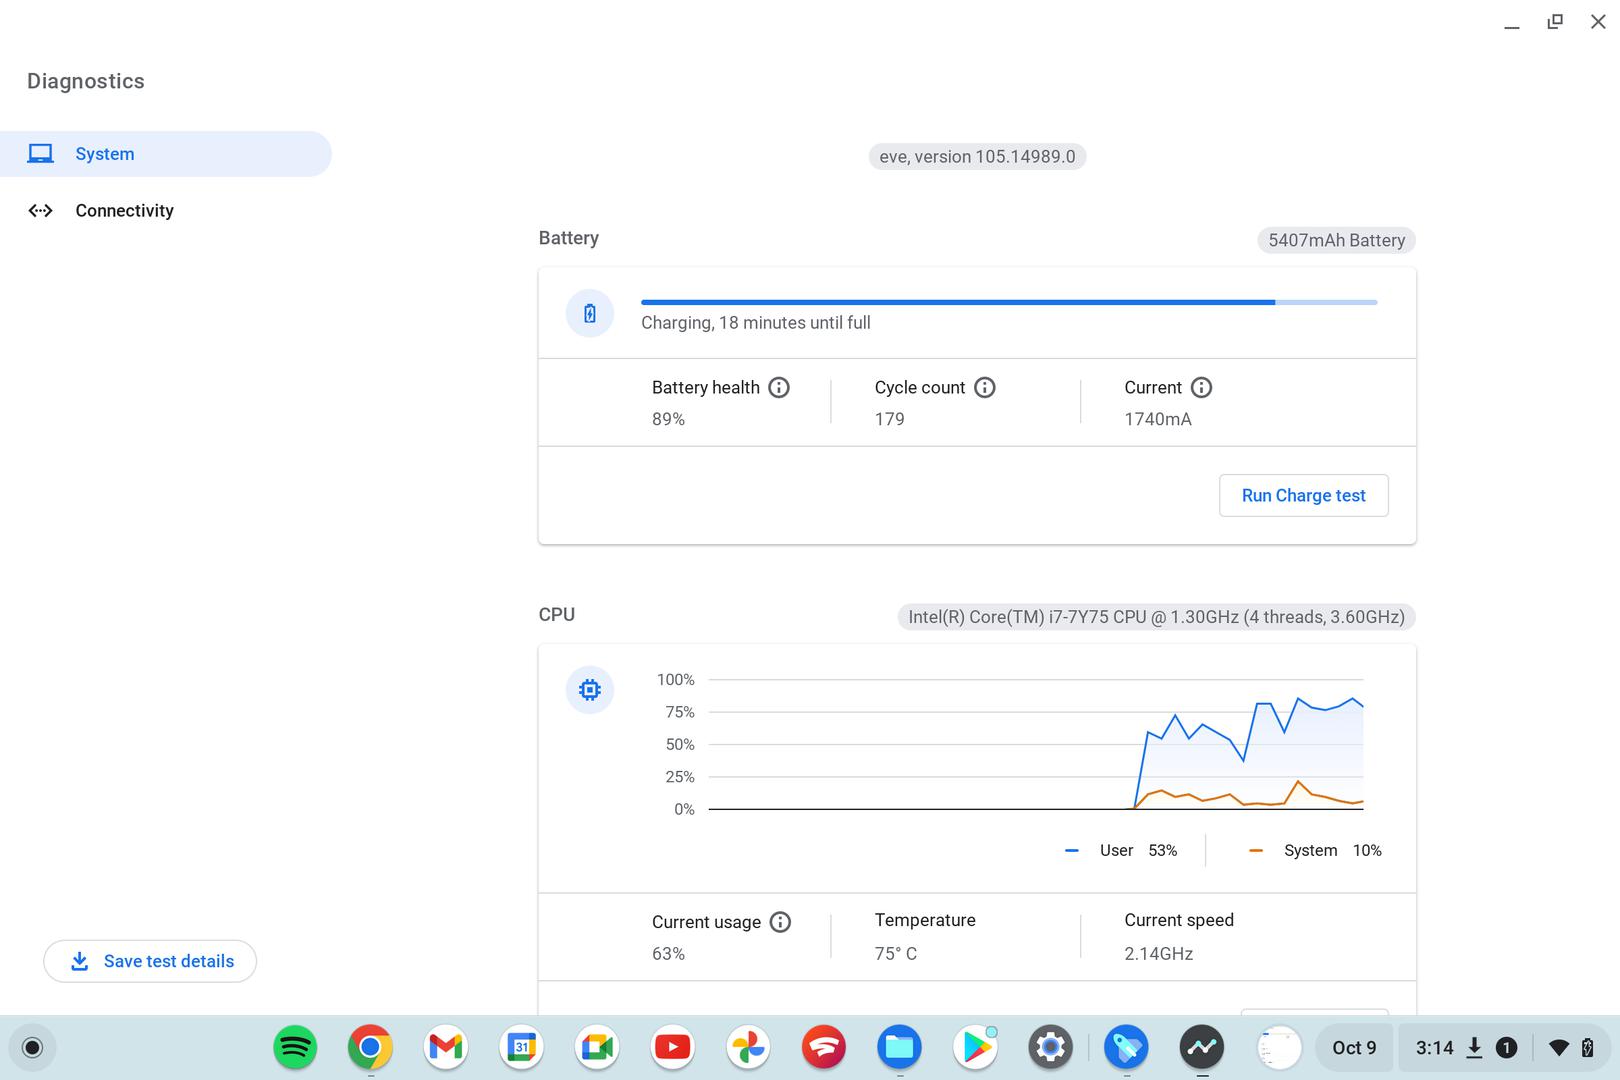Open Google Calendar from the shelf

pos(522,1048)
